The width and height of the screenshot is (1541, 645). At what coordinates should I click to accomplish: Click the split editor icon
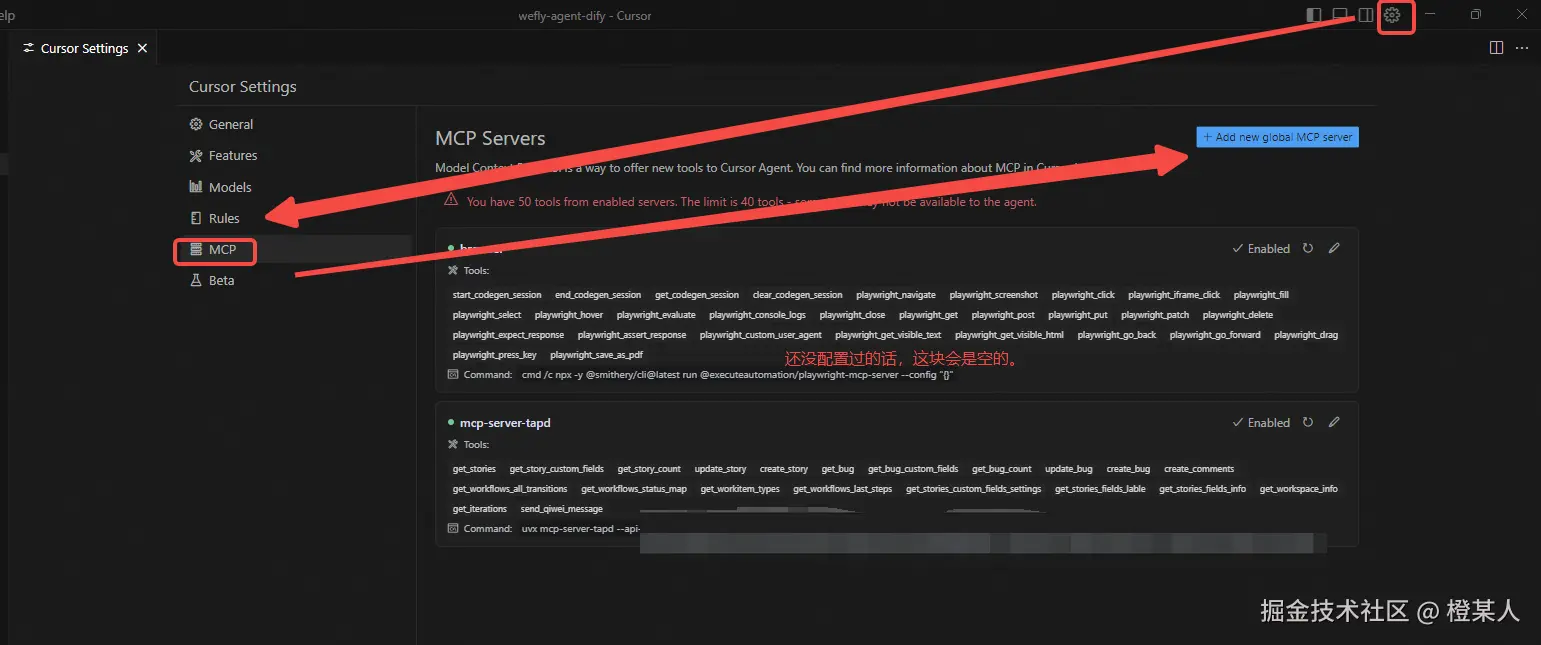pyautogui.click(x=1496, y=47)
